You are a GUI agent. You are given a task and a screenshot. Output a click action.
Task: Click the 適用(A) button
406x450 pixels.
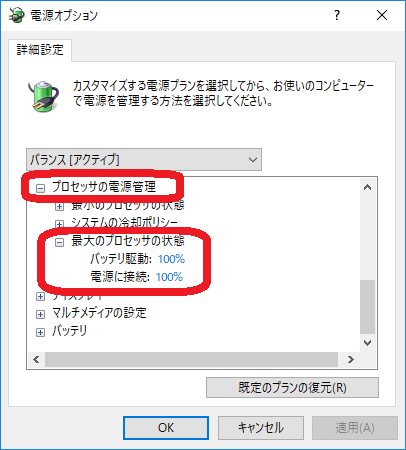355,428
